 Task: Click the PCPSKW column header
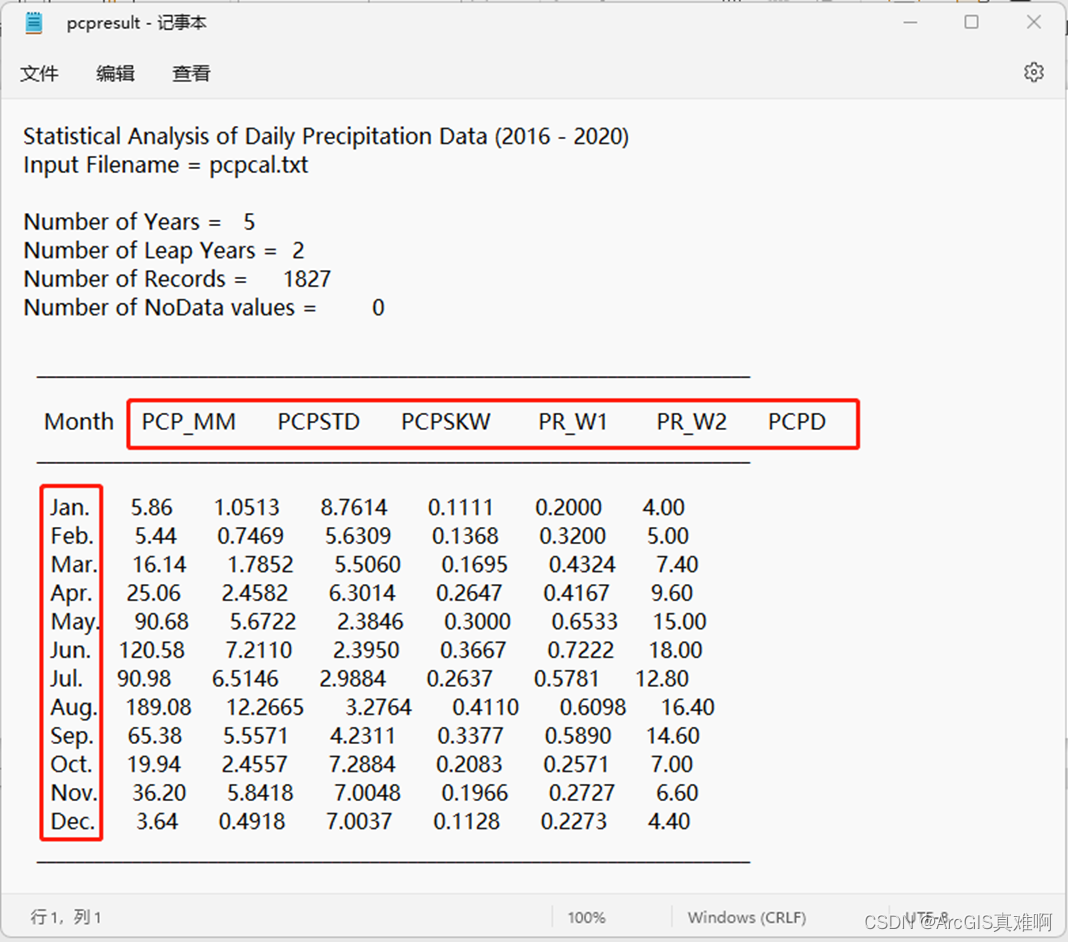pyautogui.click(x=445, y=422)
